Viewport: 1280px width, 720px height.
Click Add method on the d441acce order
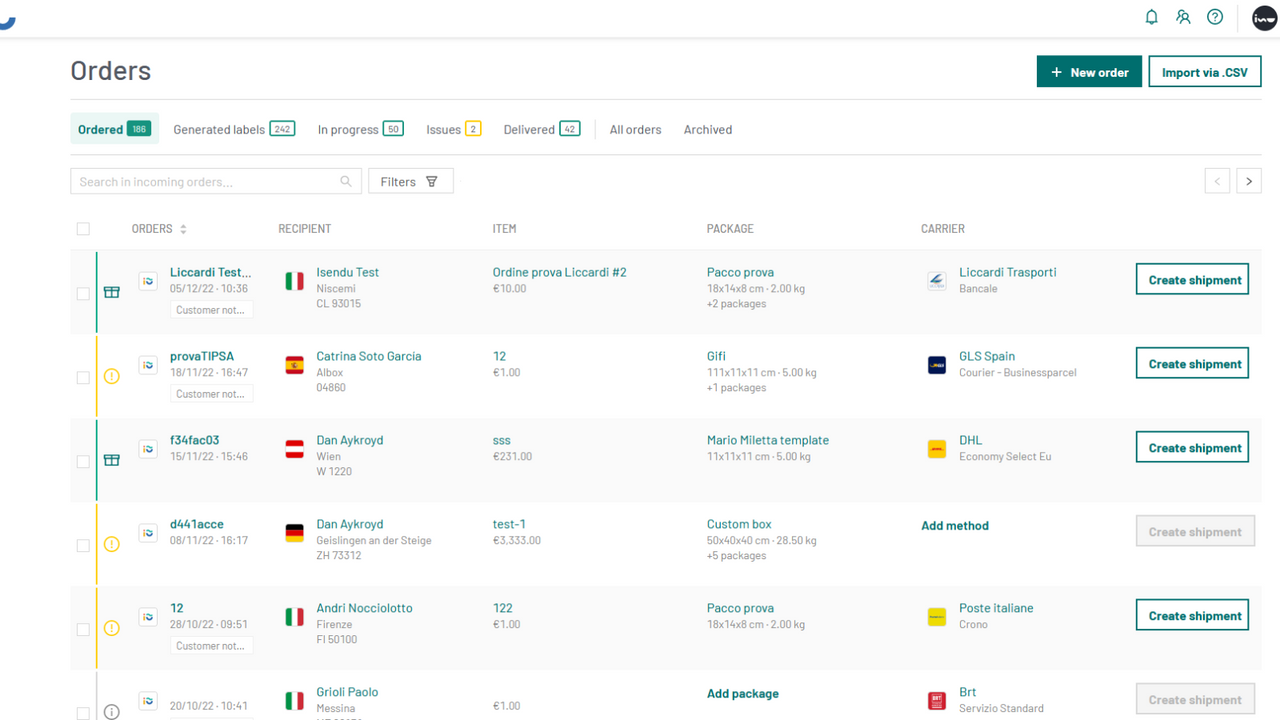[x=954, y=525]
